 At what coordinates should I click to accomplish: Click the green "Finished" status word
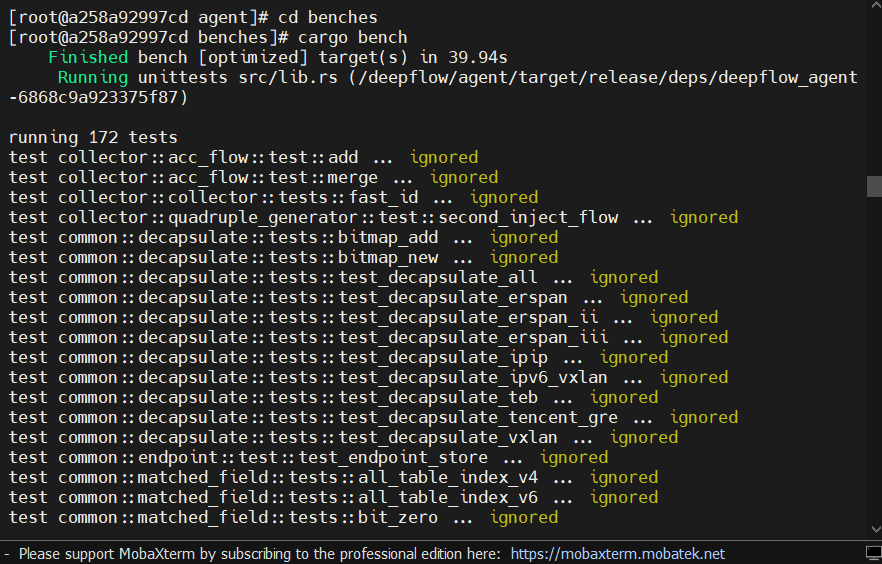[88, 57]
